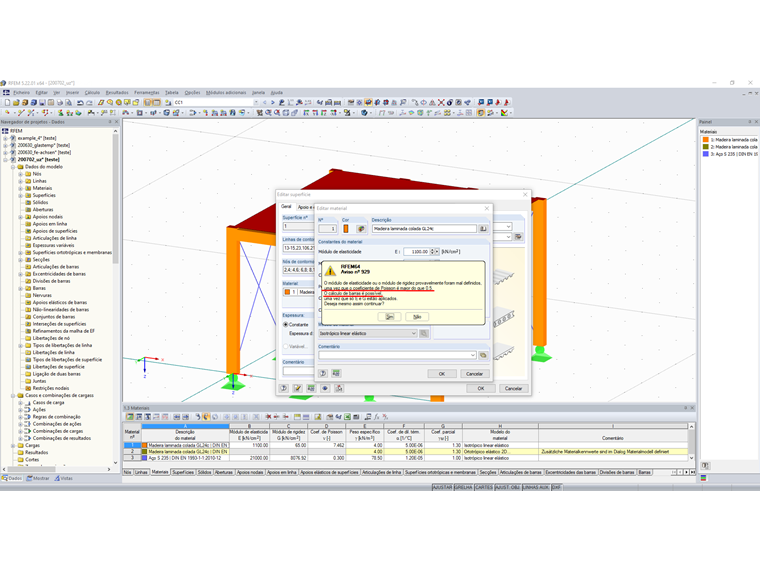Open color picker icon in Editar material

[x=361, y=228]
